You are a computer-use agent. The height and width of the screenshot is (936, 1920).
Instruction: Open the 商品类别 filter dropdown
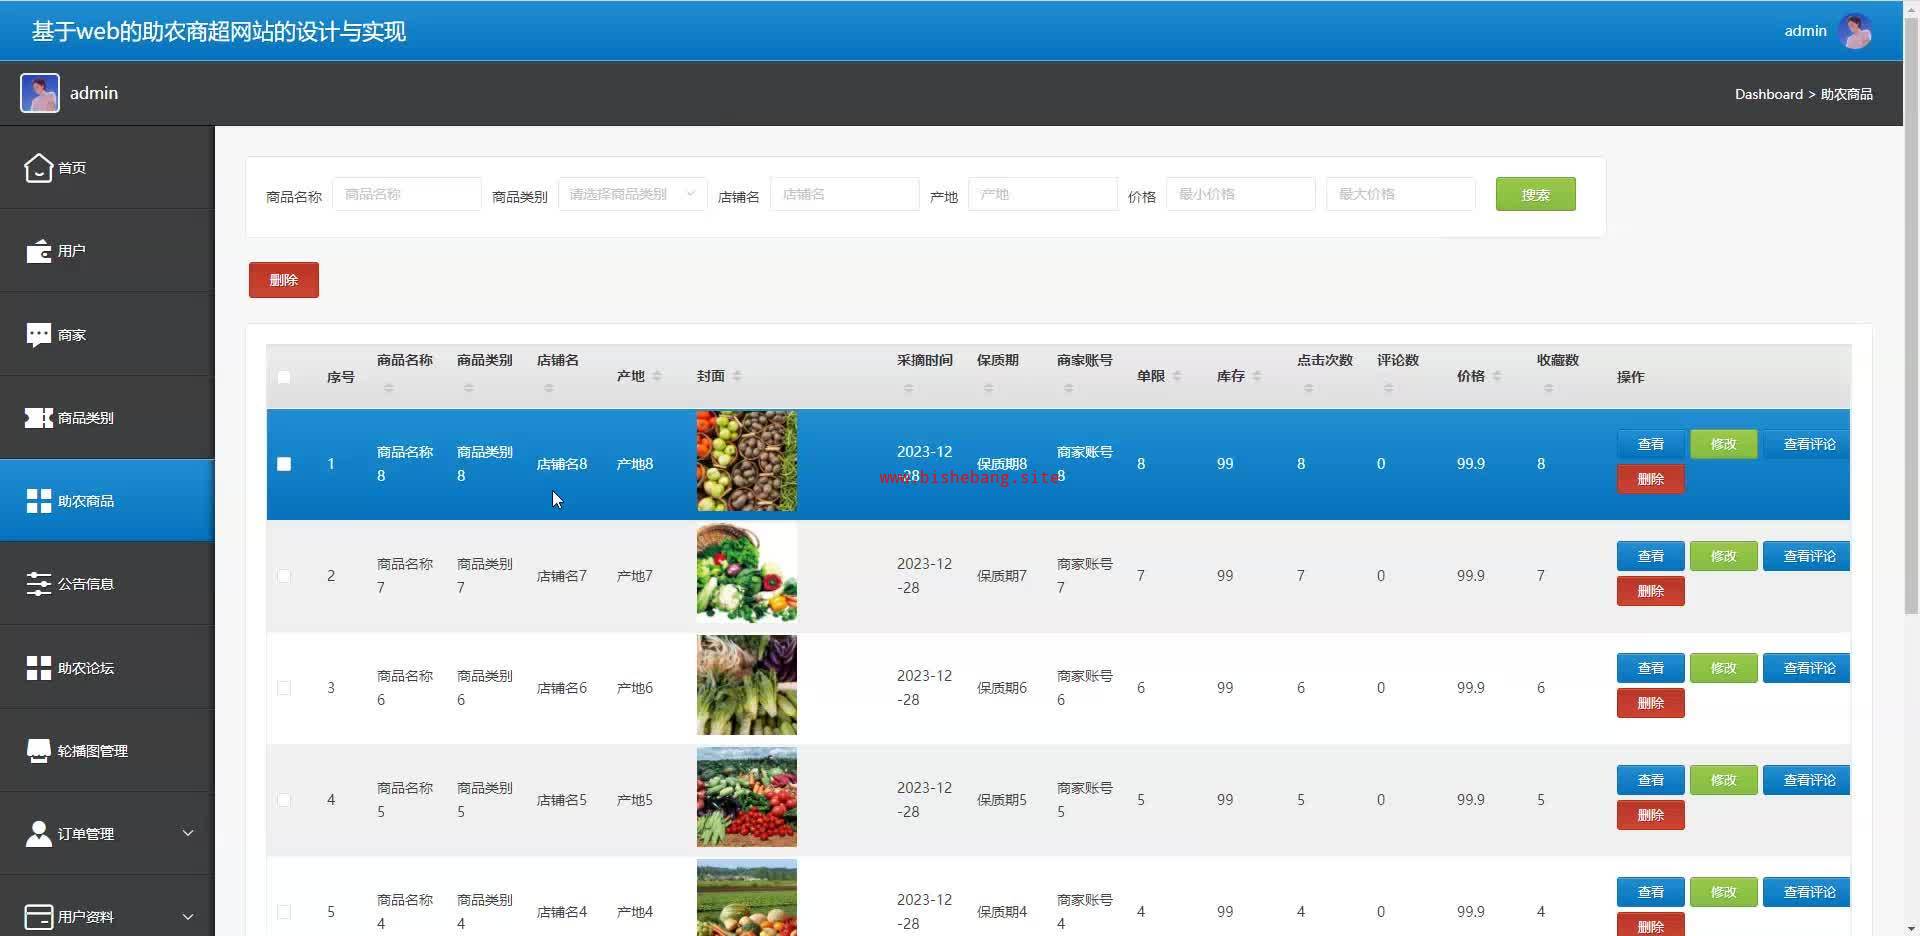coord(632,194)
